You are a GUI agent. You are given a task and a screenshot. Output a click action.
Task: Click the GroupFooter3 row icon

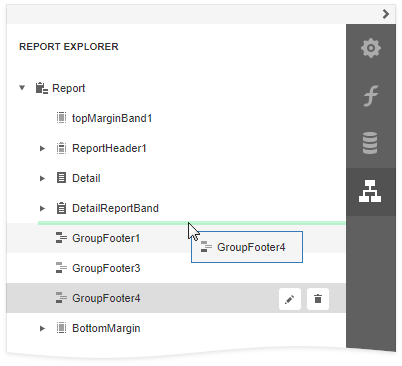click(x=61, y=268)
